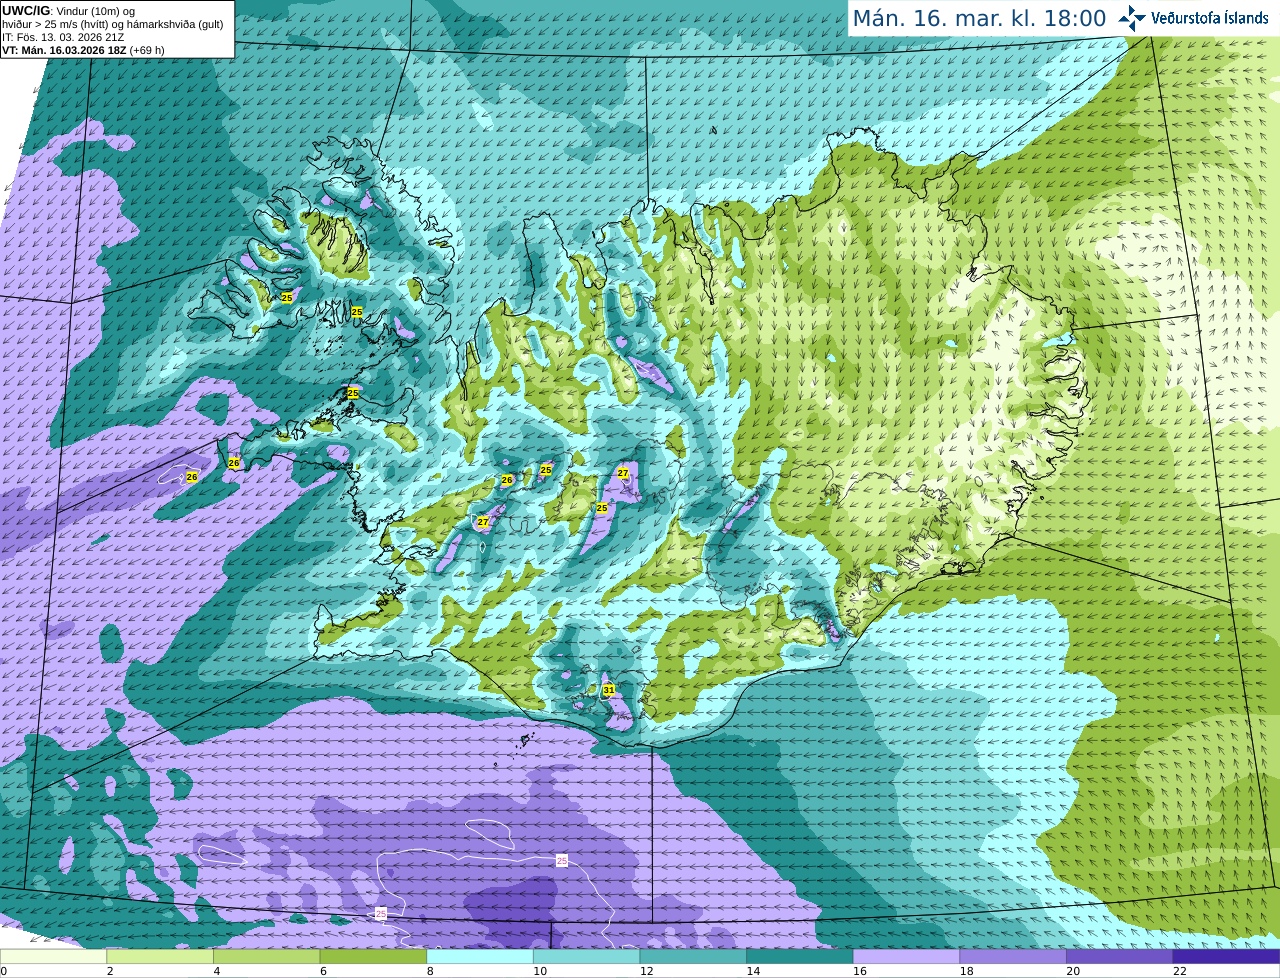Click the VT: Mán. 16.03.2026 18Z (+69 h) line

tap(84, 50)
